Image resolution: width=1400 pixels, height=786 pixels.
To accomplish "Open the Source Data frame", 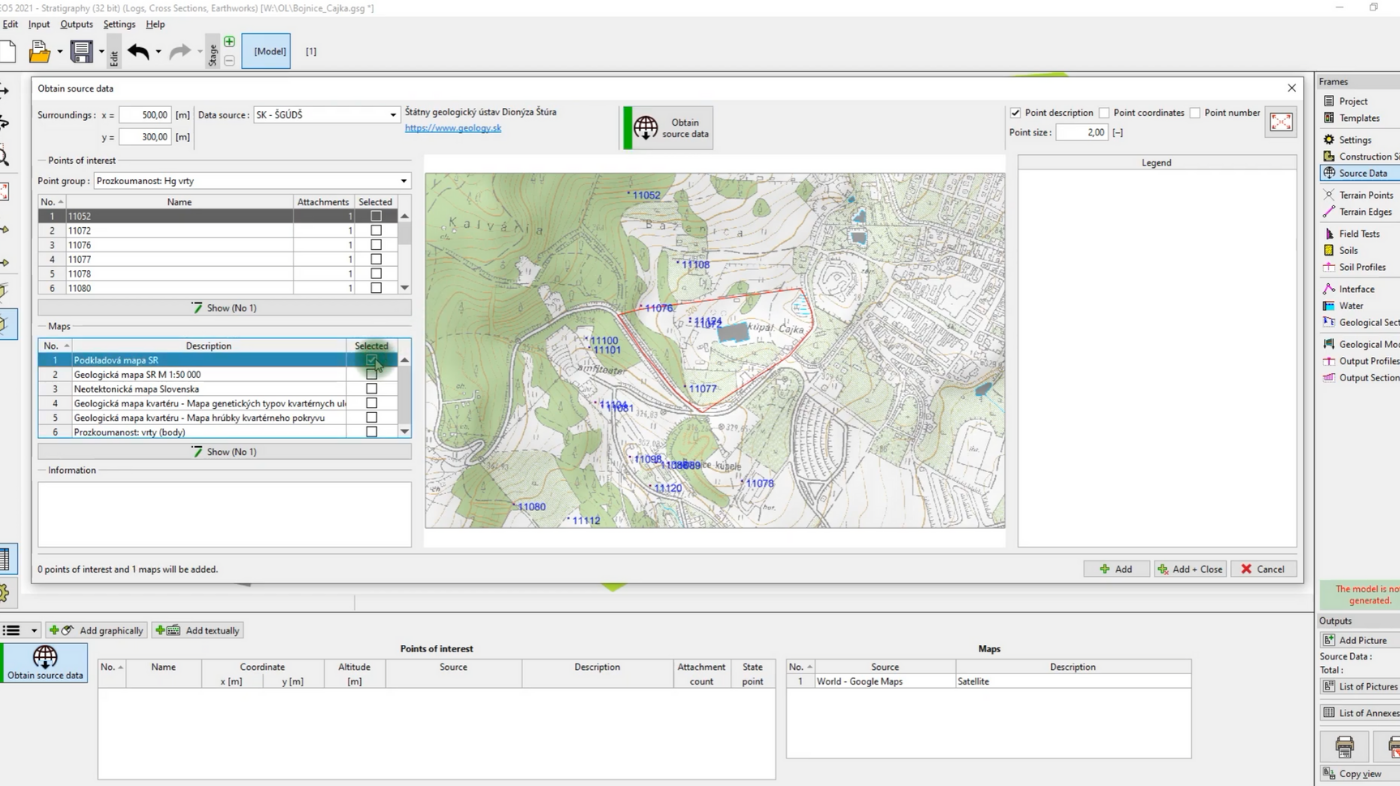I will point(1361,173).
